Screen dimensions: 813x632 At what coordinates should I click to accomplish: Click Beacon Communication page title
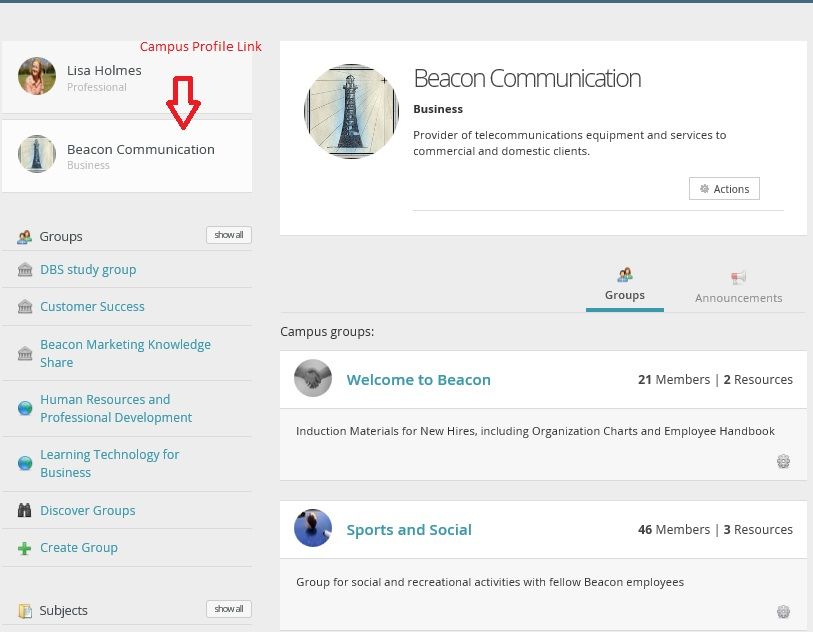click(x=527, y=78)
